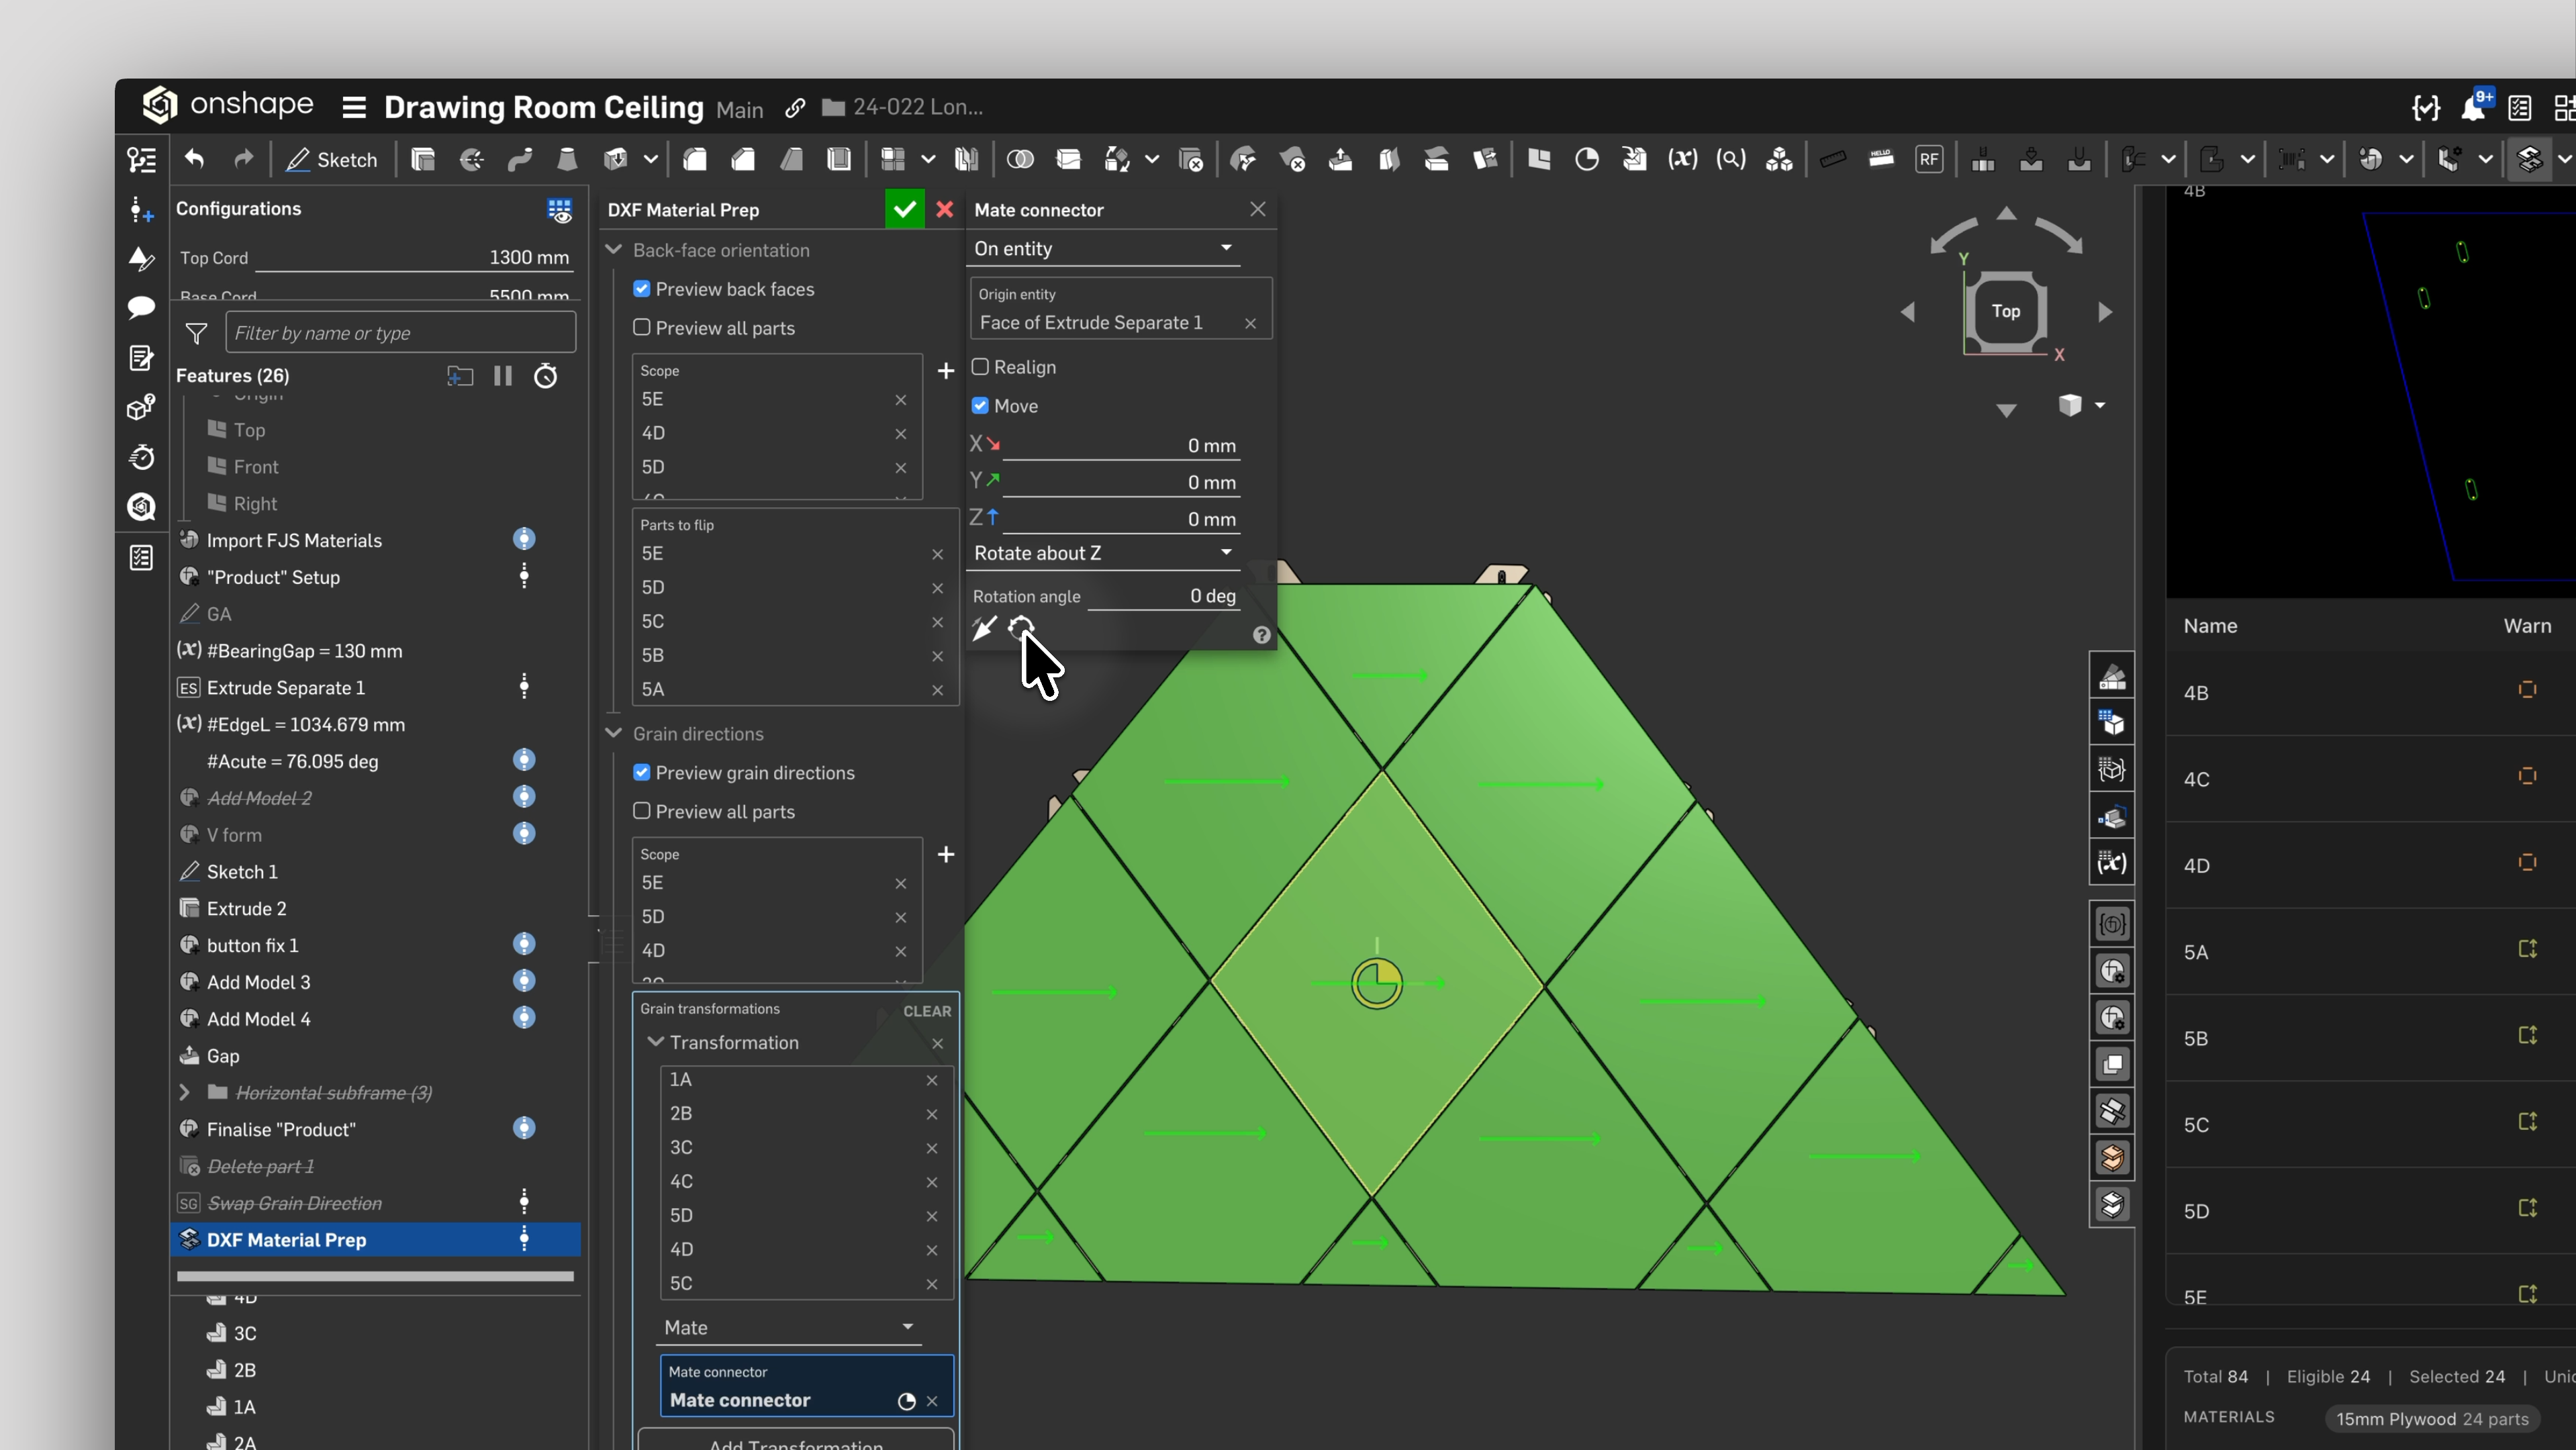Expand the Horizontal subframe folder
This screenshot has width=2576, height=1450.
[x=185, y=1093]
